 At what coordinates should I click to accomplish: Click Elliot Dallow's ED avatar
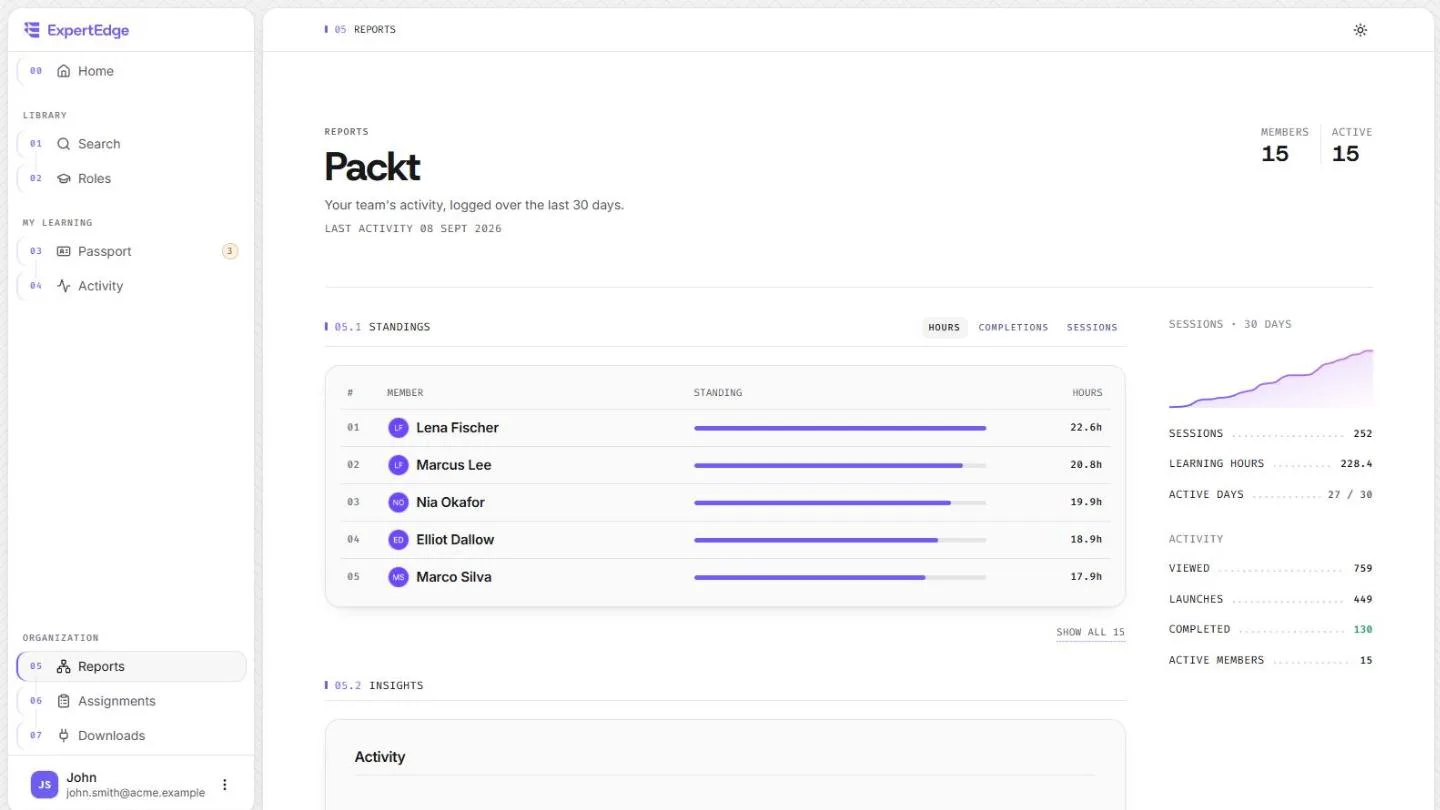pyautogui.click(x=399, y=540)
